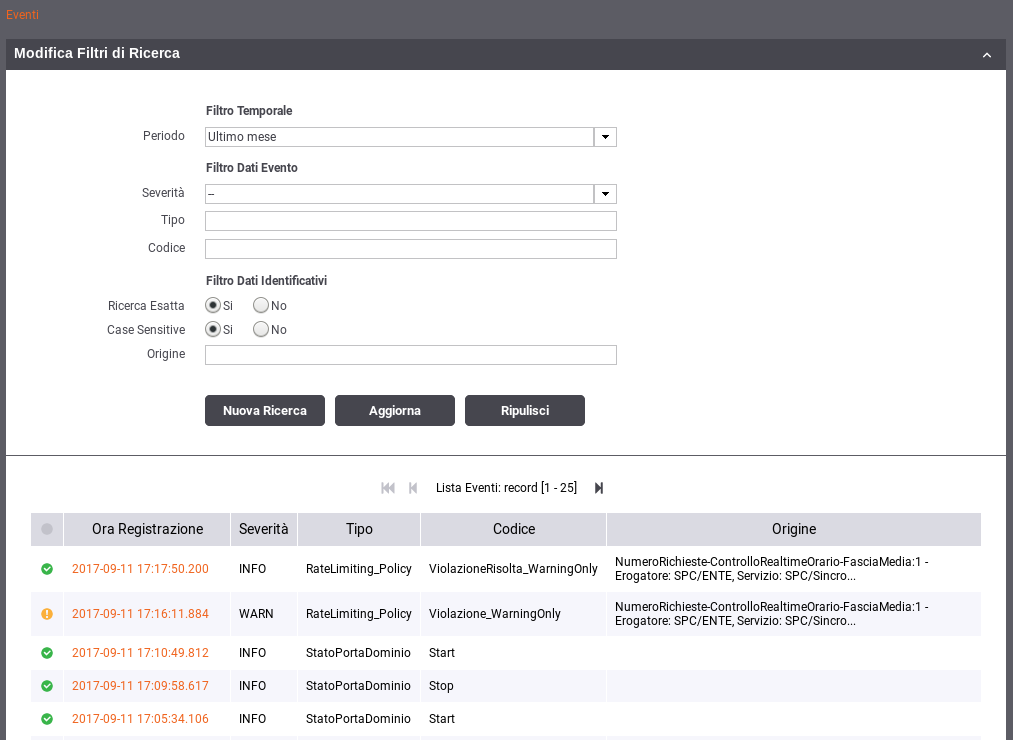1013x740 pixels.
Task: Open the Severità dropdown arrow
Action: click(605, 194)
